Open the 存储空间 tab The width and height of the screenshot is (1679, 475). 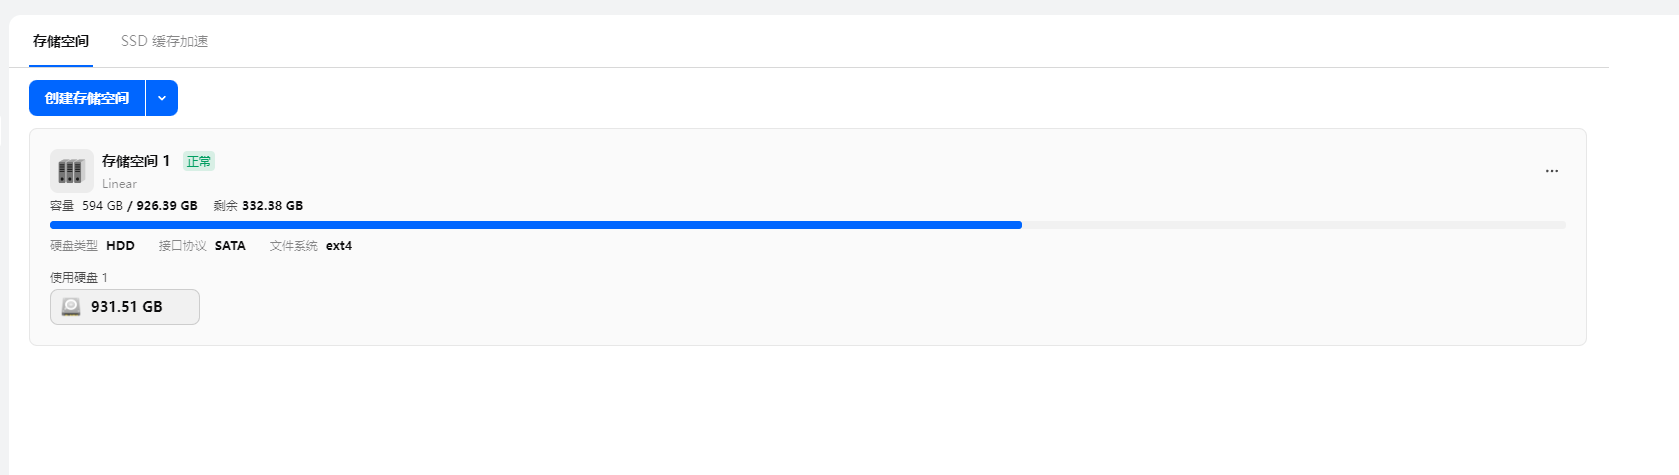61,41
